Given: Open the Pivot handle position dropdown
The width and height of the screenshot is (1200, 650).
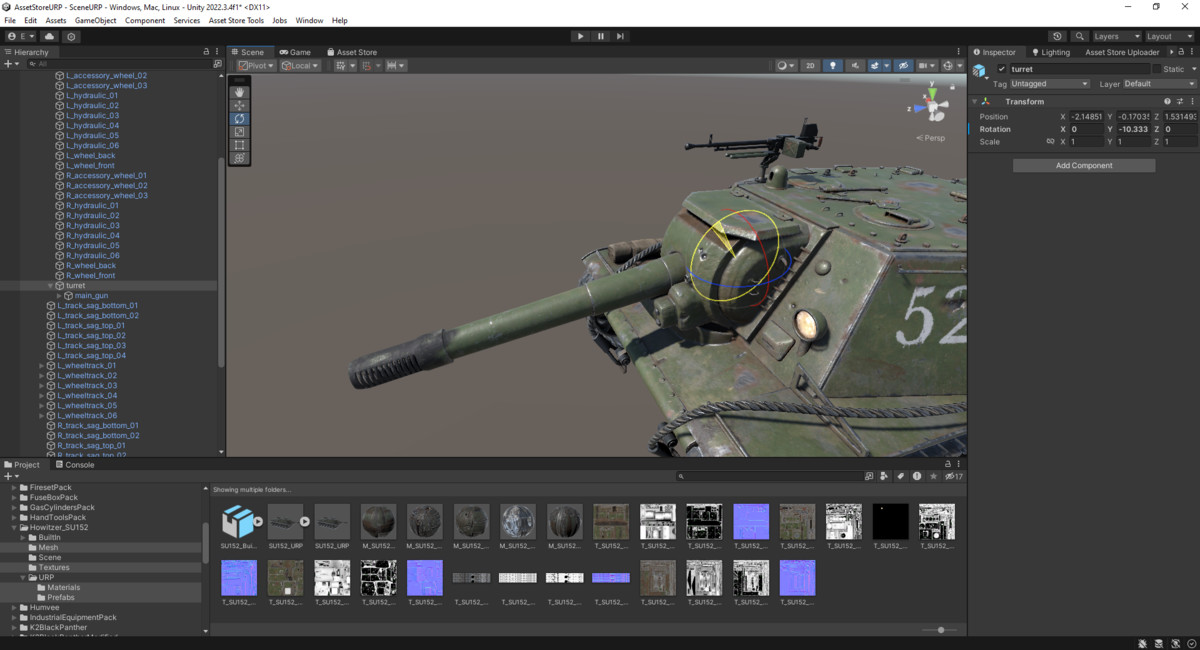Looking at the screenshot, I should pyautogui.click(x=257, y=65).
